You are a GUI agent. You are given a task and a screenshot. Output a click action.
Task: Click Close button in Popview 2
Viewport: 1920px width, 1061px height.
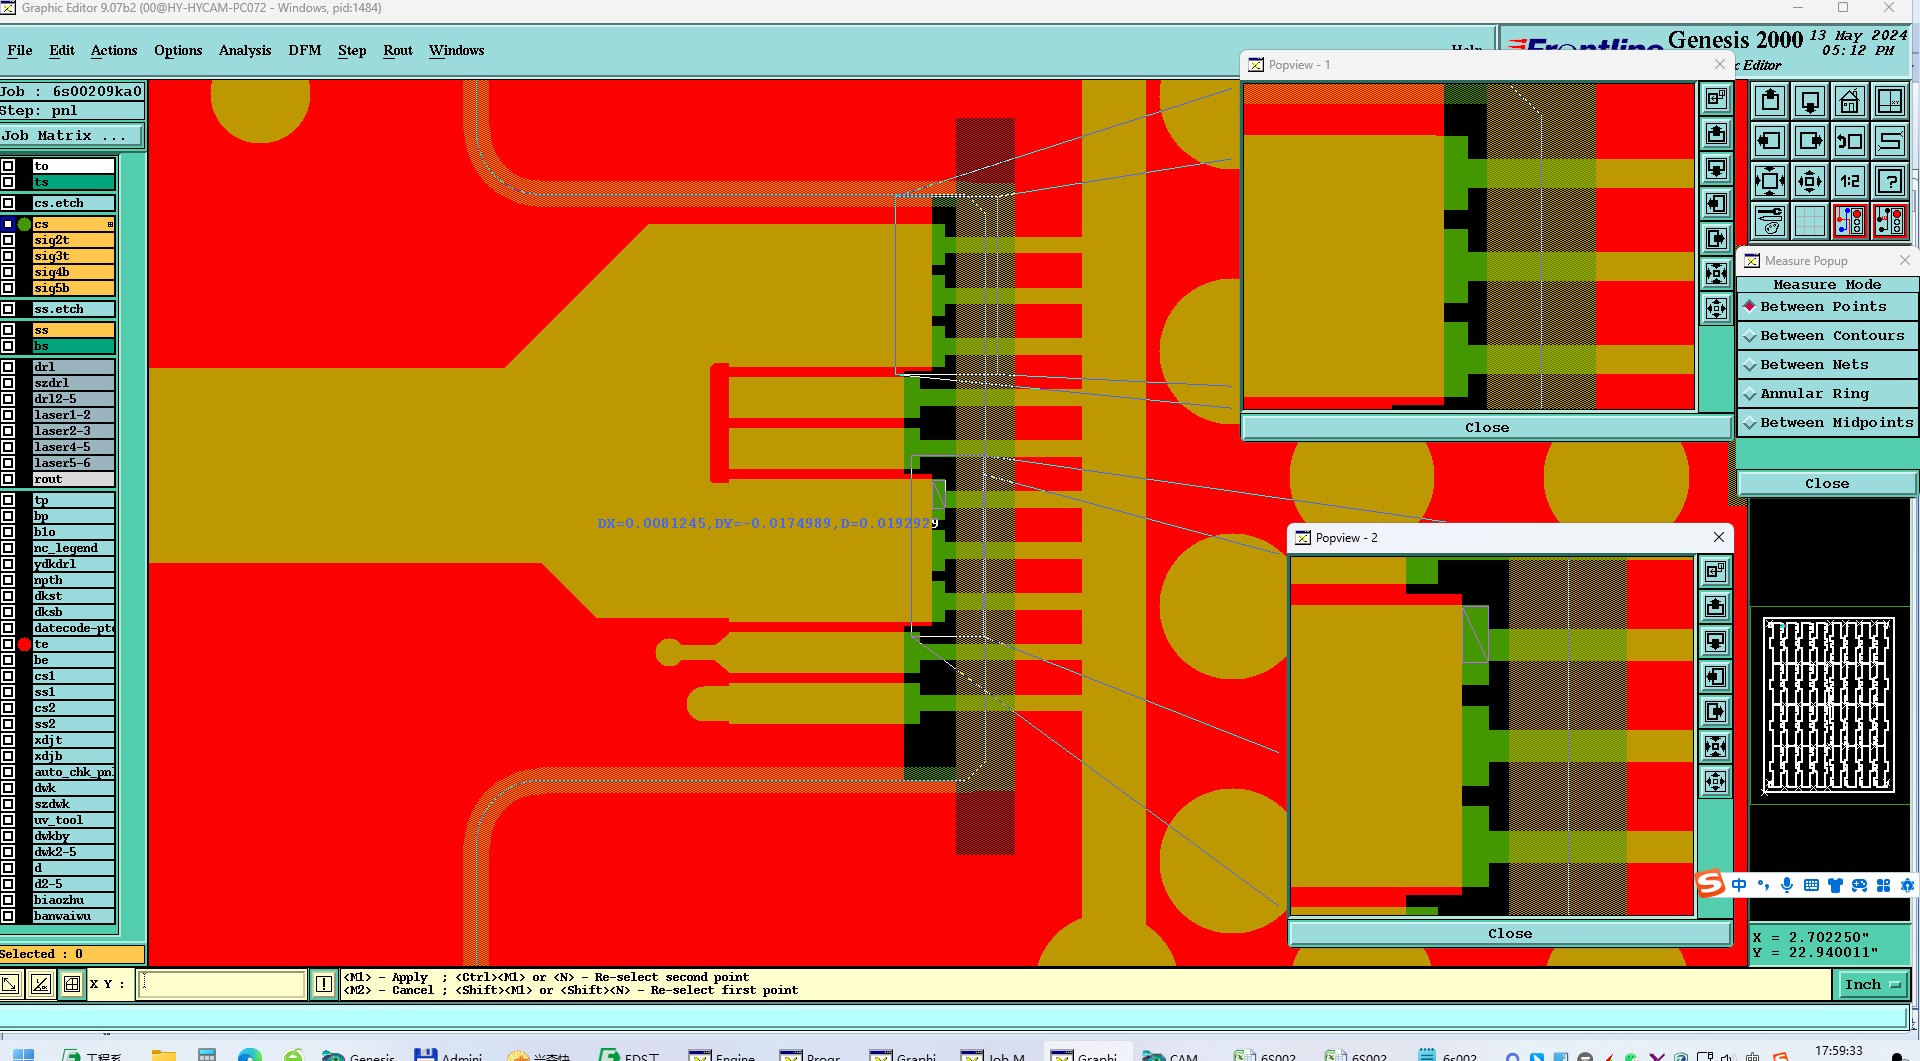point(1510,934)
